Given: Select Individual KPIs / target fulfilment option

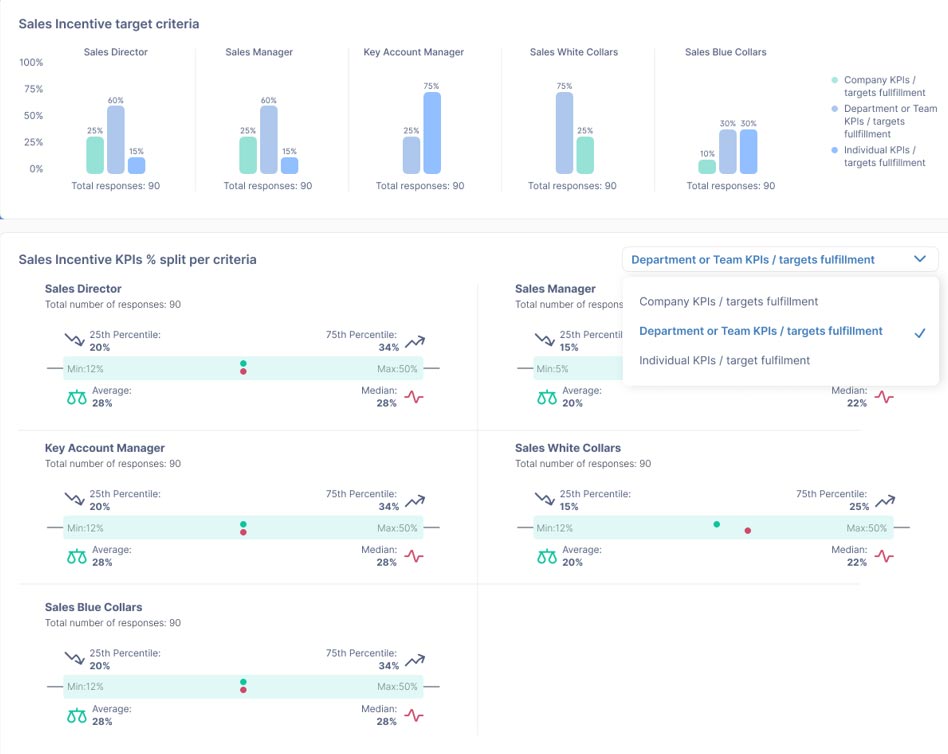Looking at the screenshot, I should [724, 360].
